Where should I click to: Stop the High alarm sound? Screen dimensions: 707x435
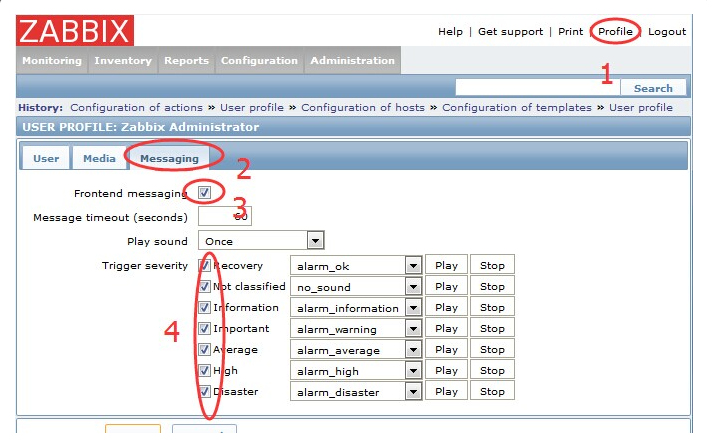click(x=492, y=370)
